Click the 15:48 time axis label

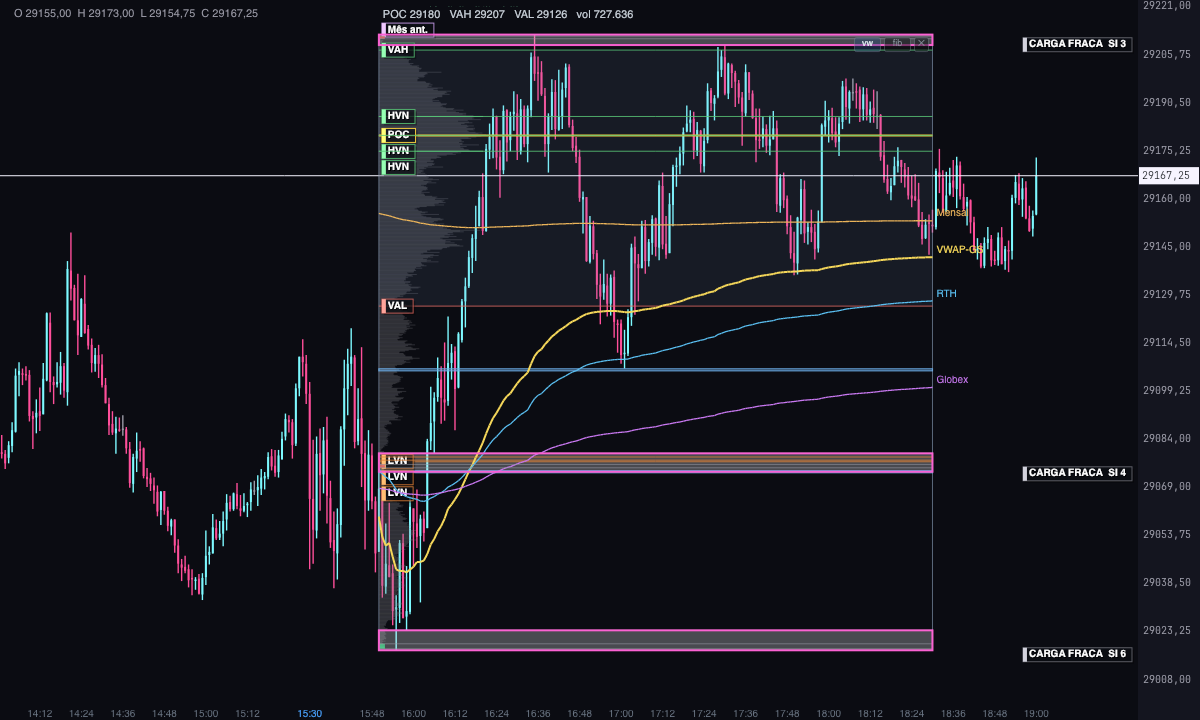(372, 714)
